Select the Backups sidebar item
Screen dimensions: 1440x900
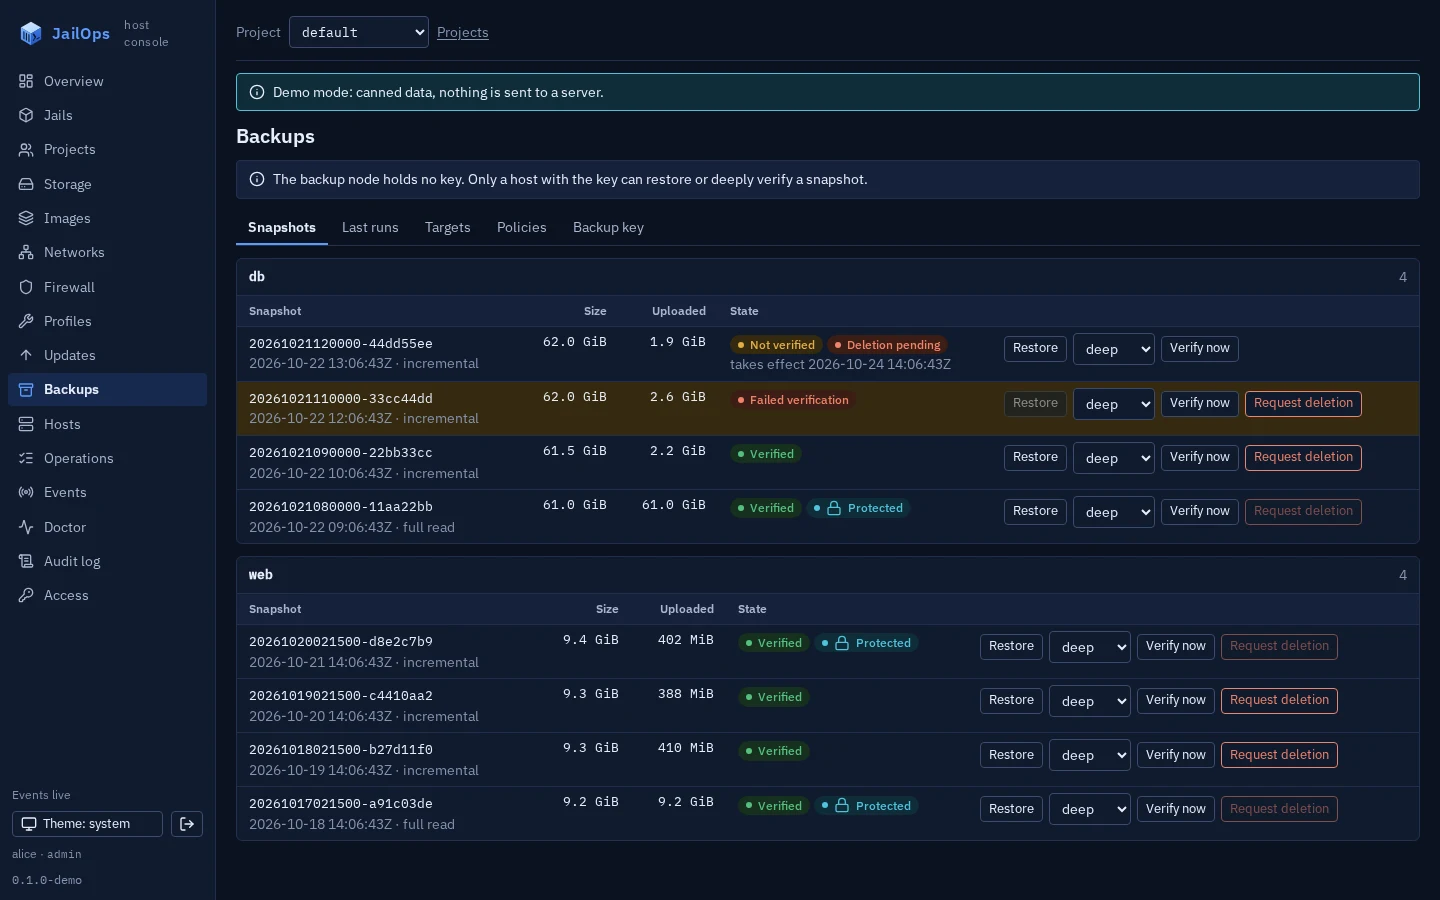(107, 390)
